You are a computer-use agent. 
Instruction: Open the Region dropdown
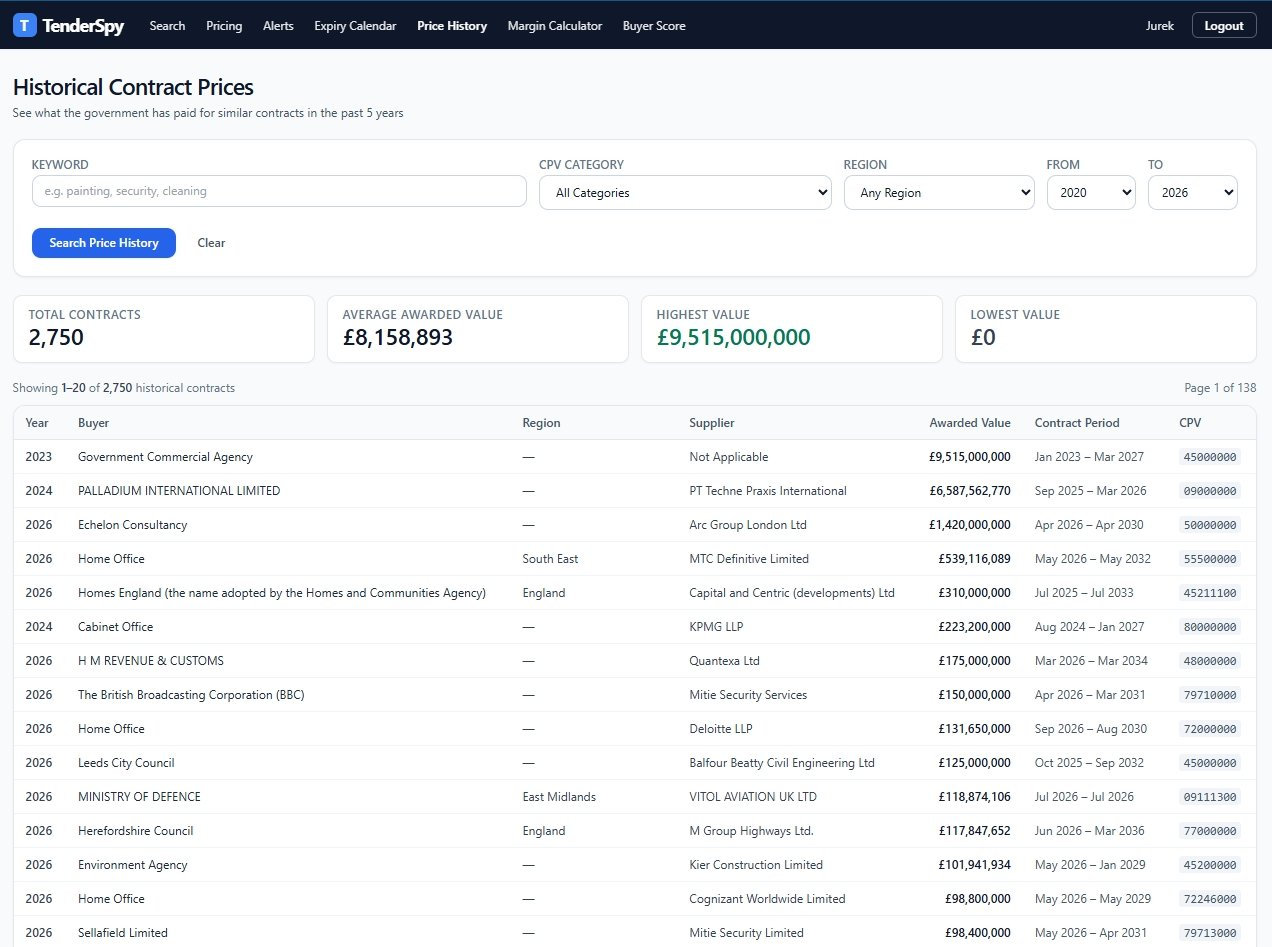[x=939, y=193]
